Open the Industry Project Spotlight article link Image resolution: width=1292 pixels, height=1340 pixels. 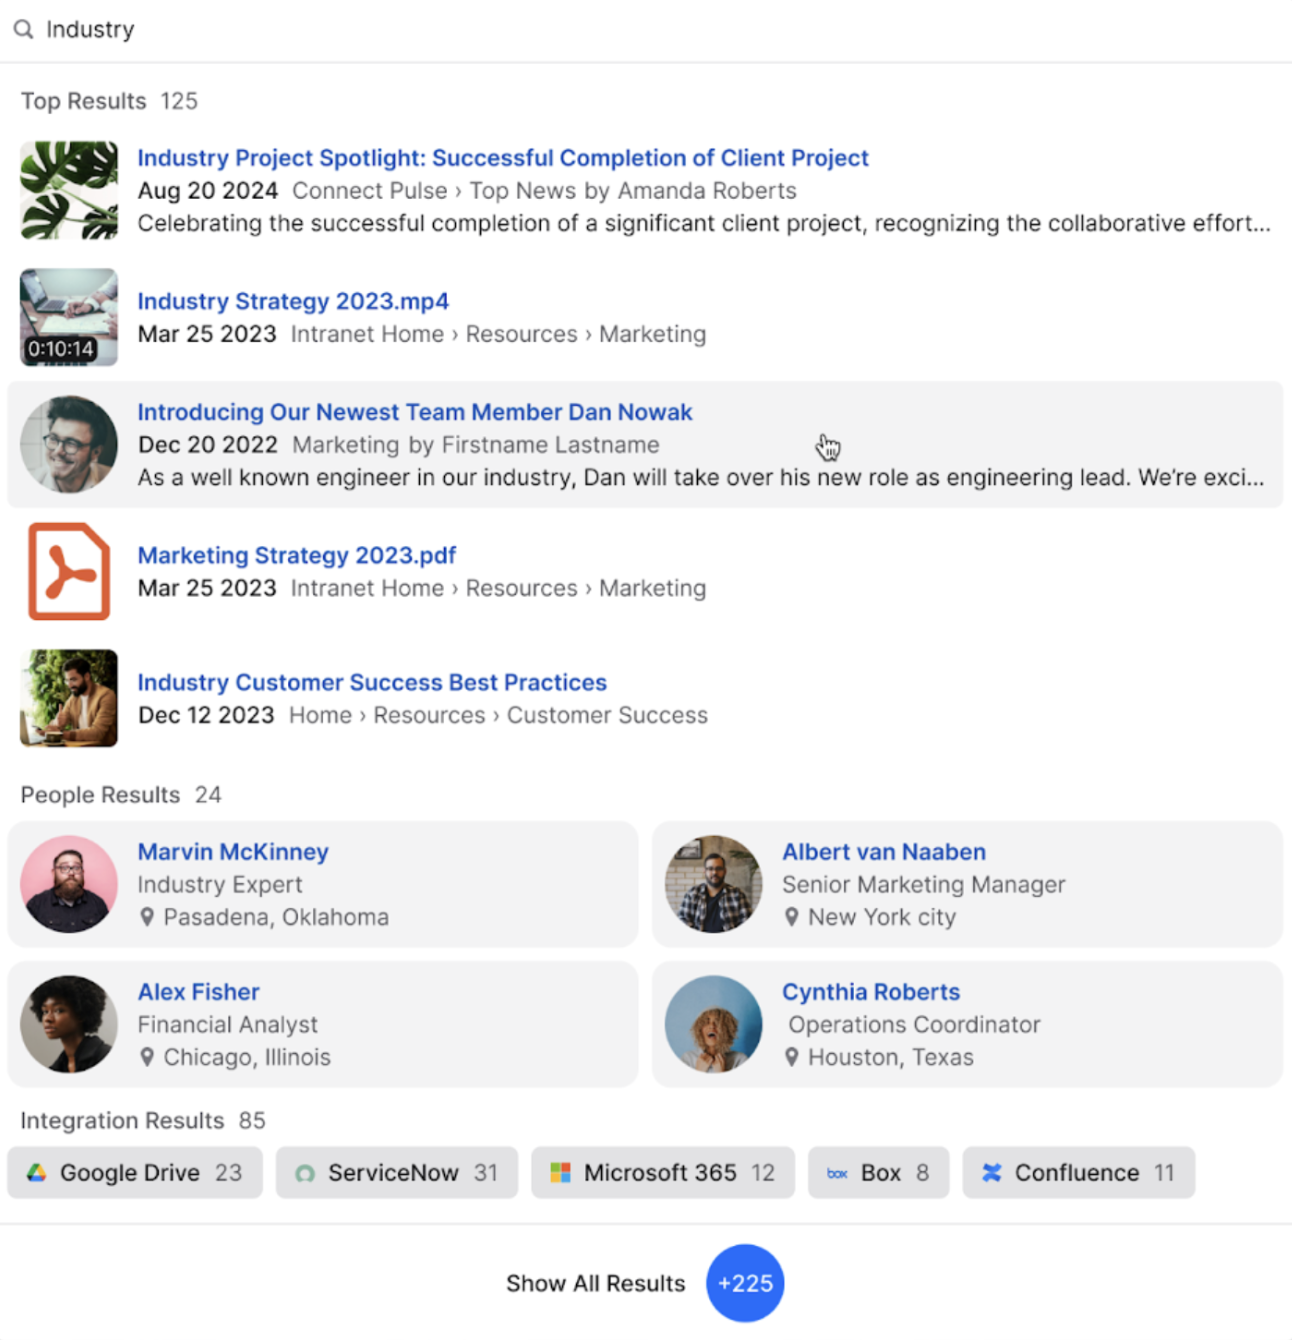coord(502,158)
